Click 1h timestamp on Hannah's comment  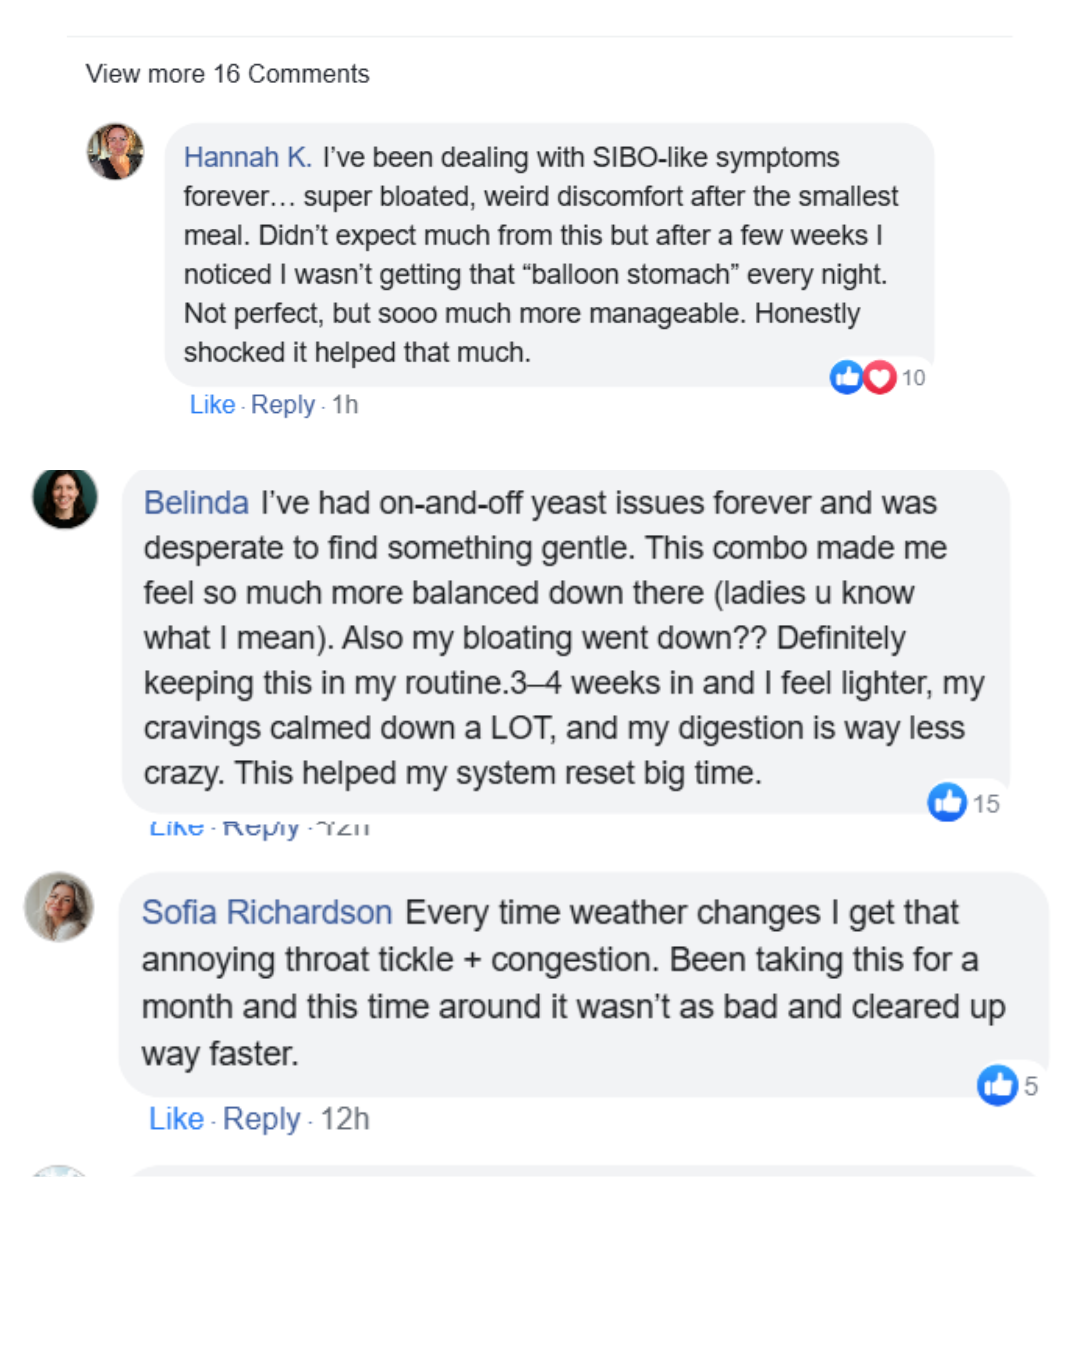tap(345, 405)
